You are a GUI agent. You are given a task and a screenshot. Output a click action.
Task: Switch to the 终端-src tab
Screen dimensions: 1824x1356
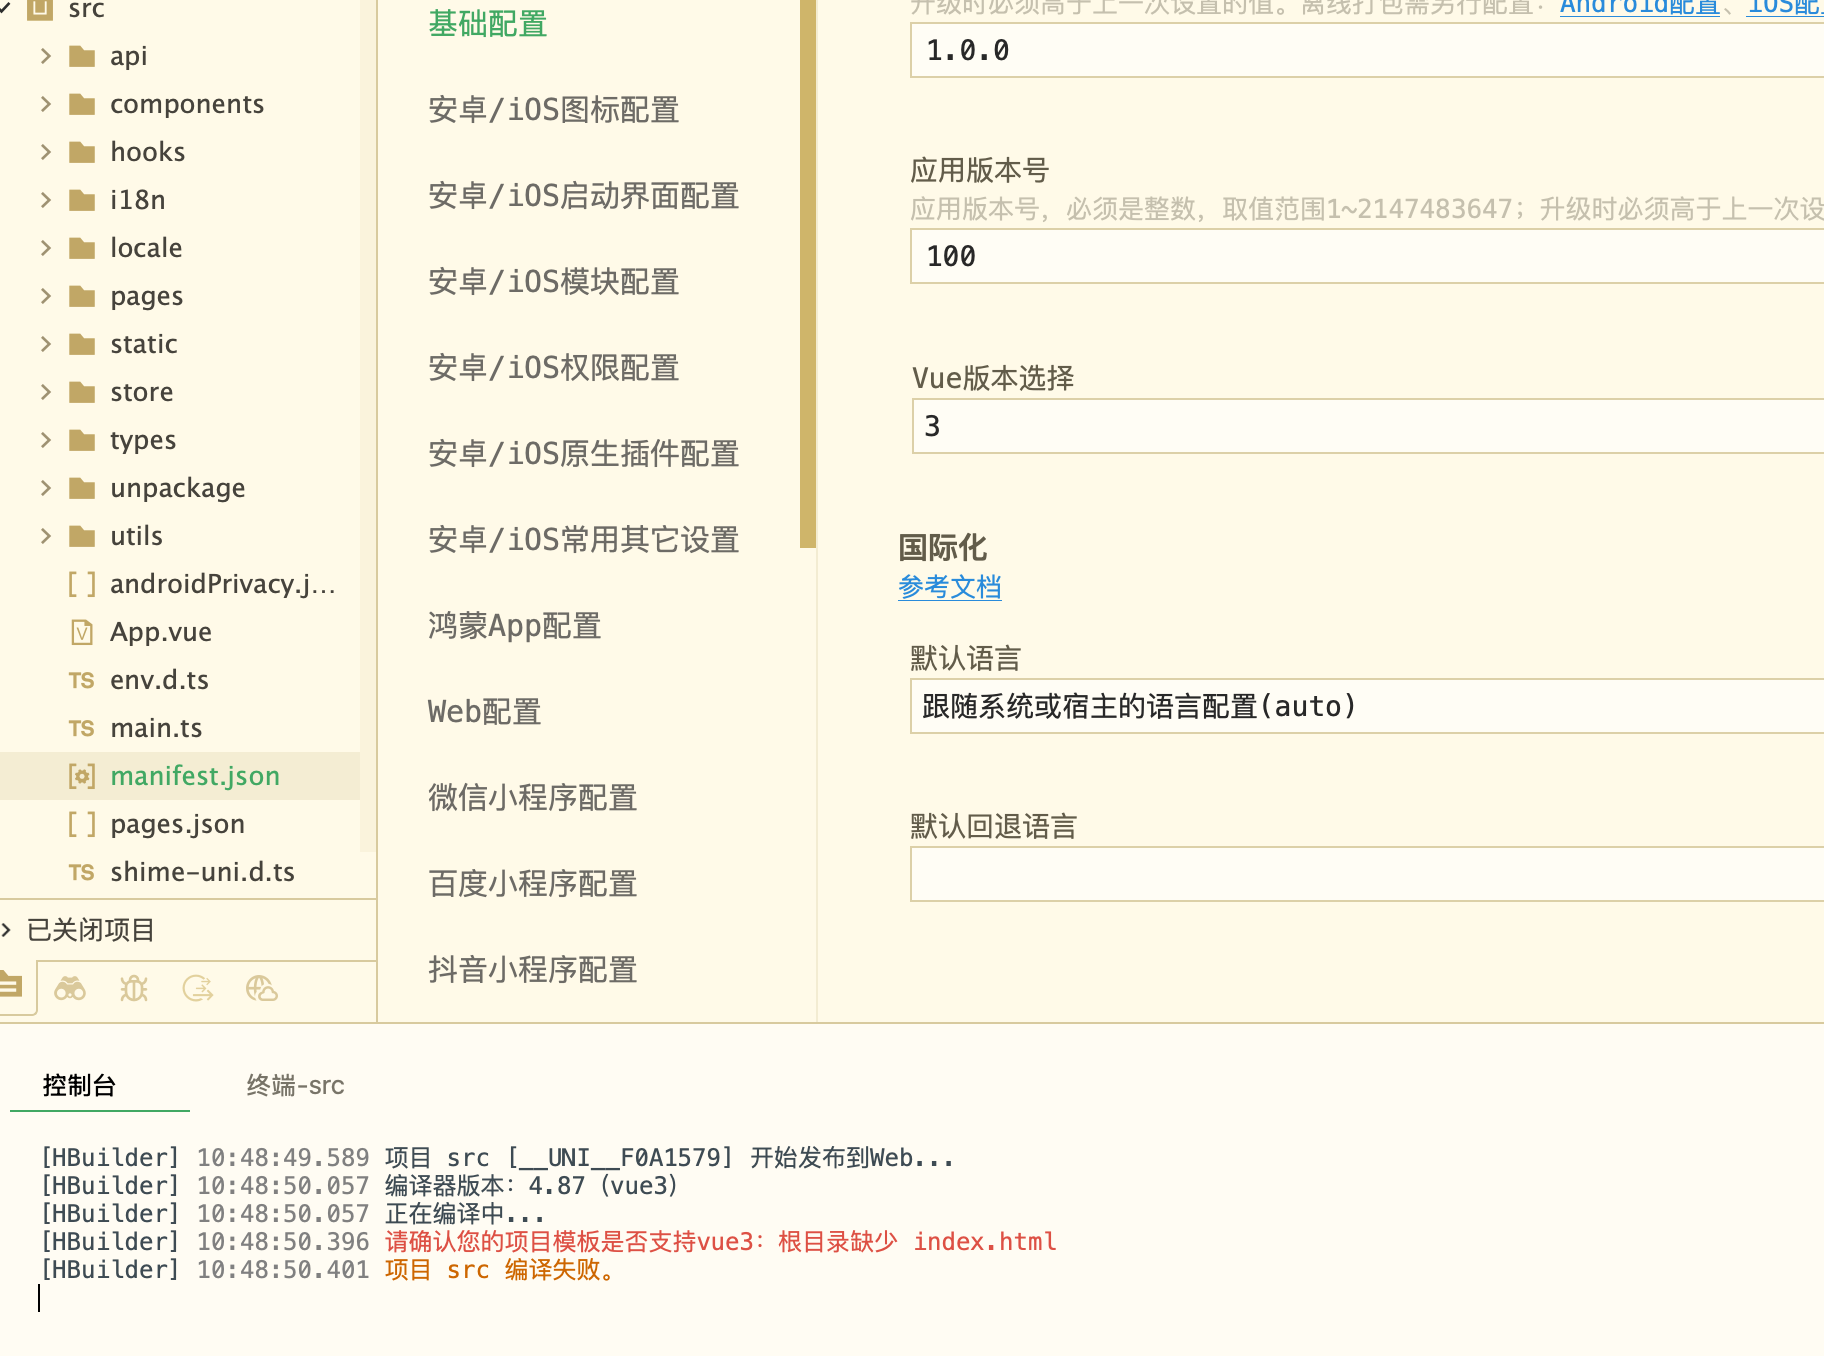click(x=295, y=1085)
